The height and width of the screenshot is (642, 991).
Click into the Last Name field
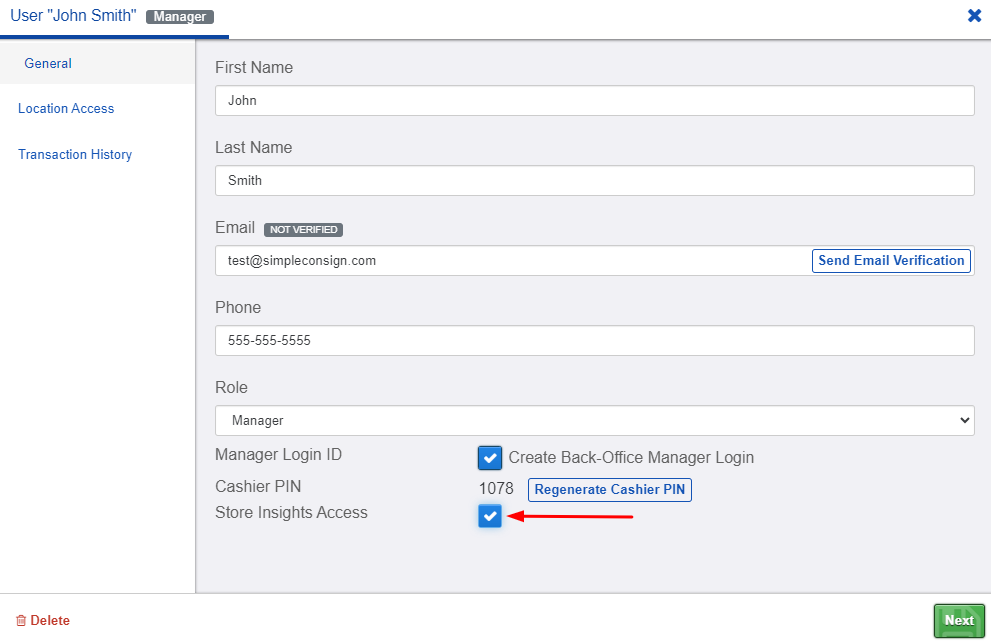(x=594, y=180)
